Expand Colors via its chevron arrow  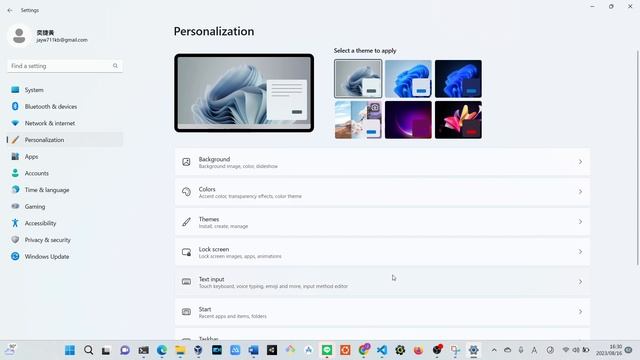[x=580, y=192]
